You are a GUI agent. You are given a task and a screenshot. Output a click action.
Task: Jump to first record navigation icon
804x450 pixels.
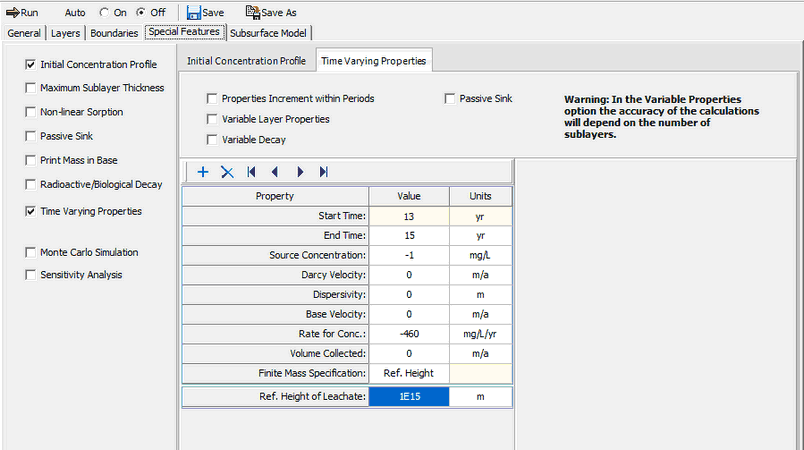(251, 172)
